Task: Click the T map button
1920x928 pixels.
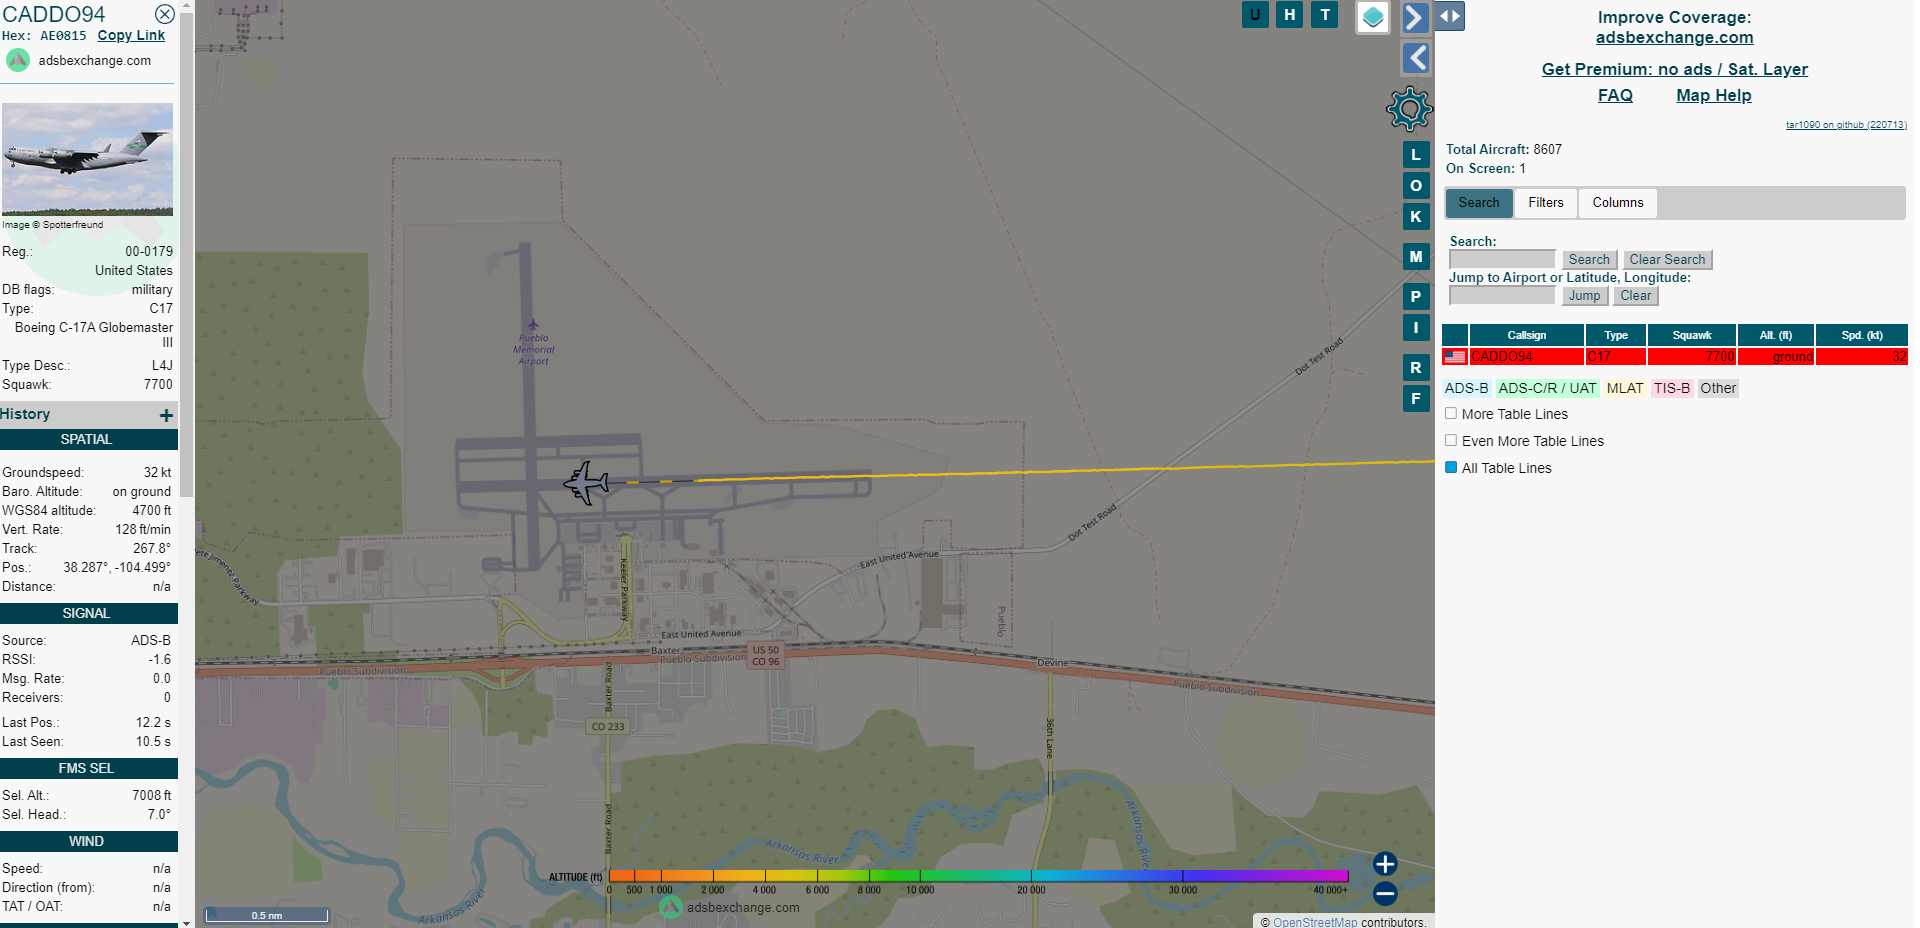Action: point(1325,14)
